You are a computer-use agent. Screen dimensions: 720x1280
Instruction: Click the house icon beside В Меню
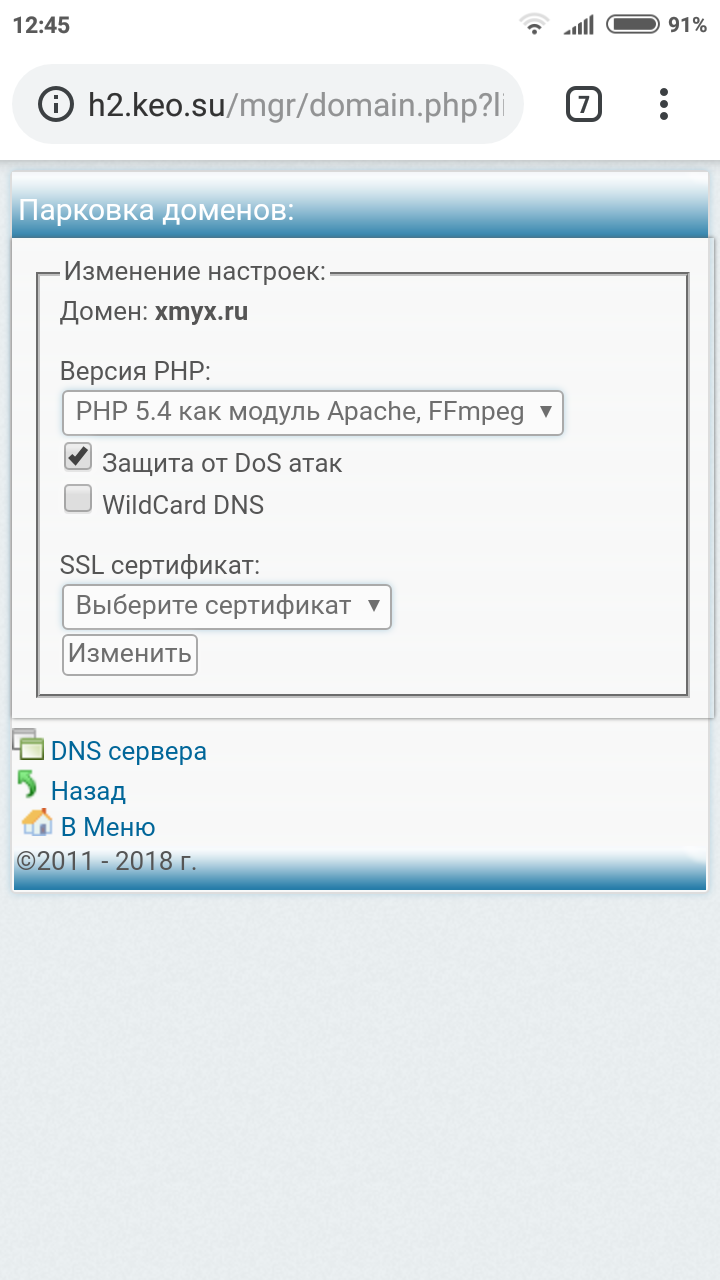click(37, 823)
